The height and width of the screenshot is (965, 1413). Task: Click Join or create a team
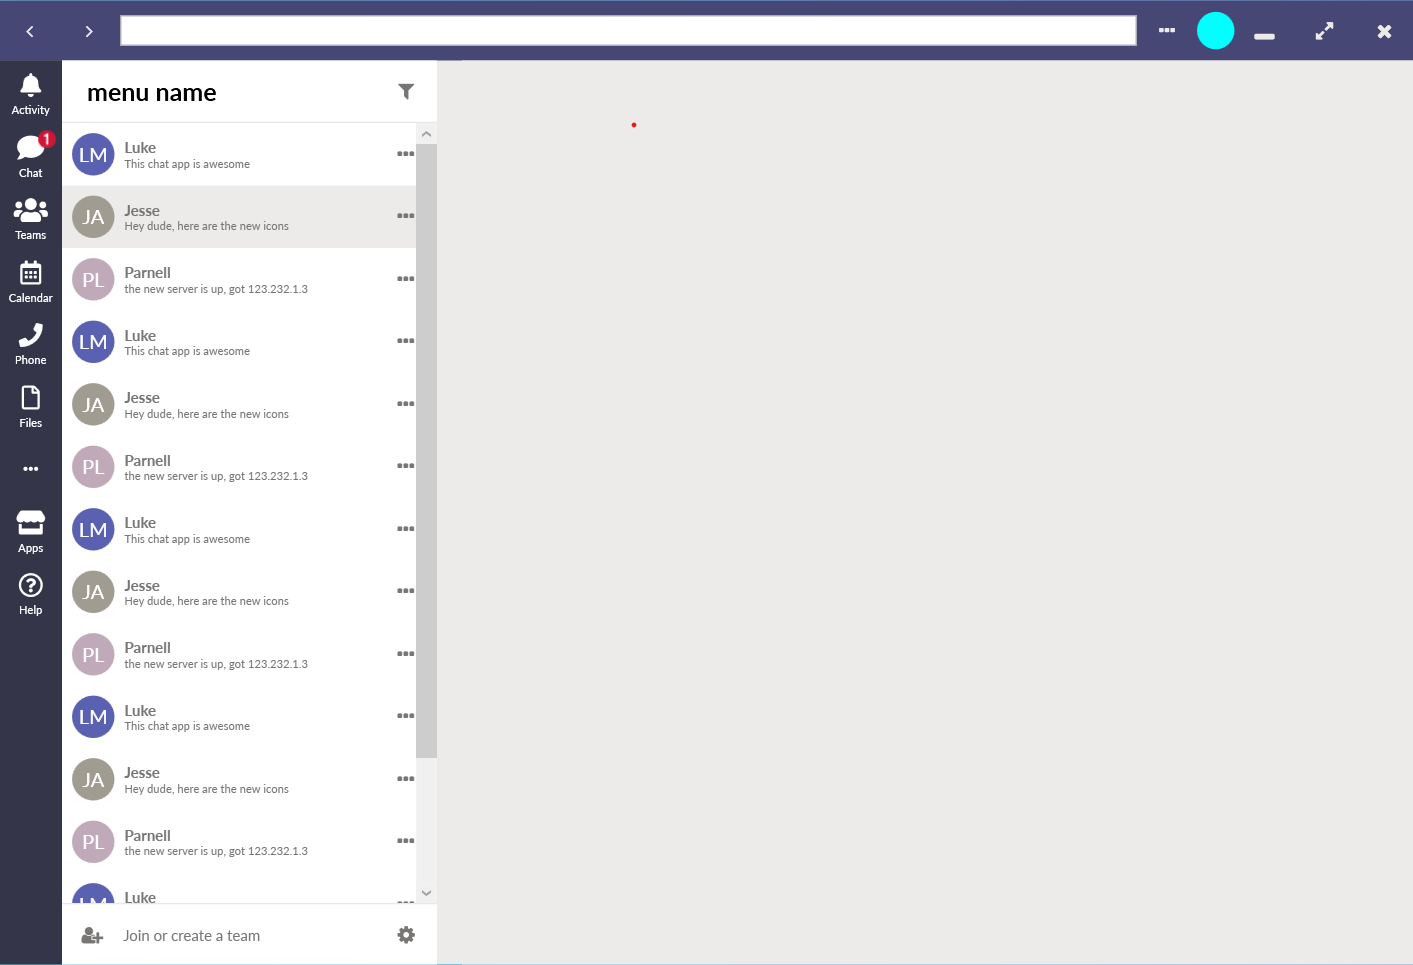(x=191, y=934)
